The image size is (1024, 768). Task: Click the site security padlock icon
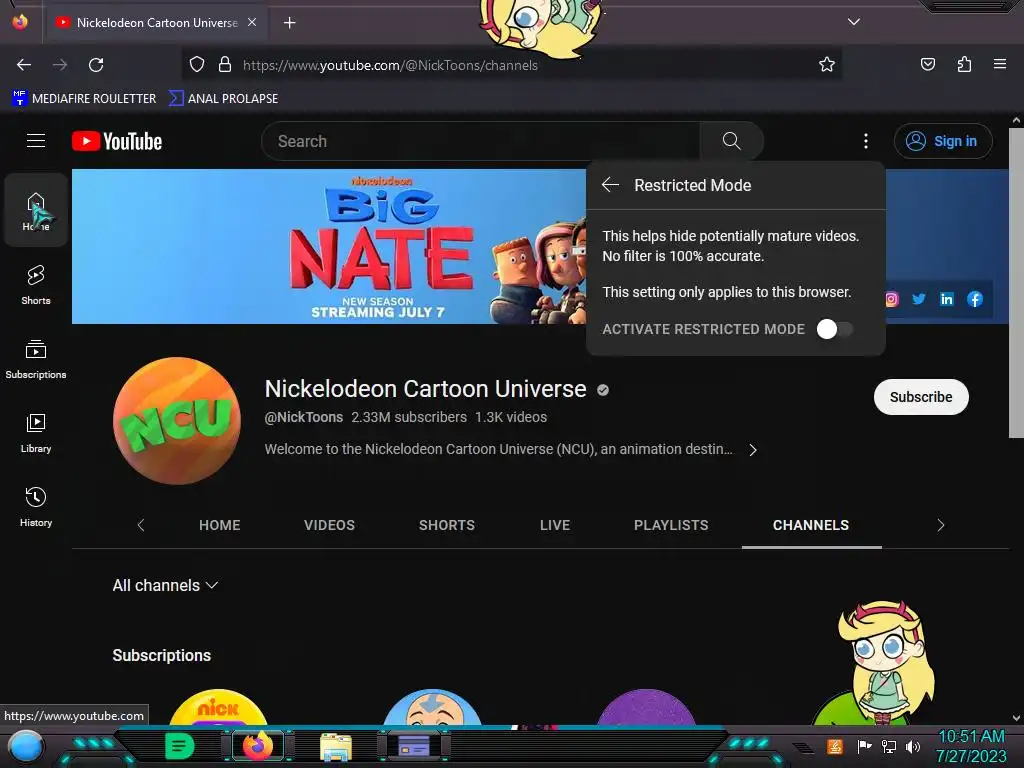coord(225,65)
